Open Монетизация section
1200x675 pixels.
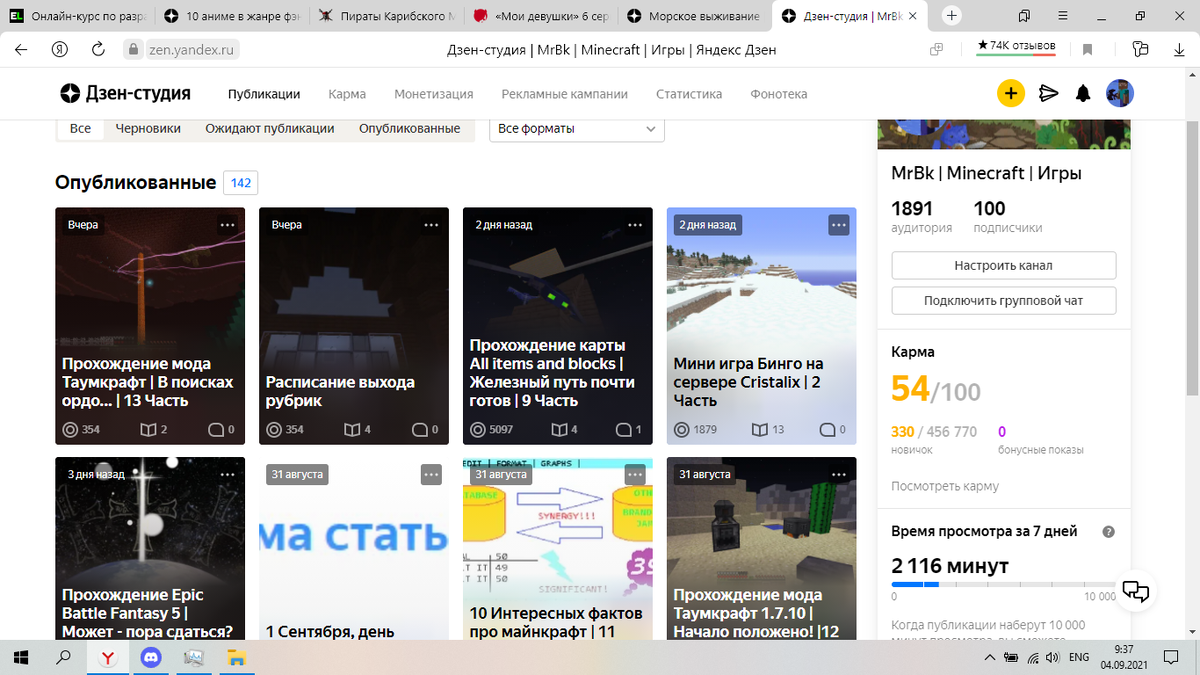pos(433,94)
